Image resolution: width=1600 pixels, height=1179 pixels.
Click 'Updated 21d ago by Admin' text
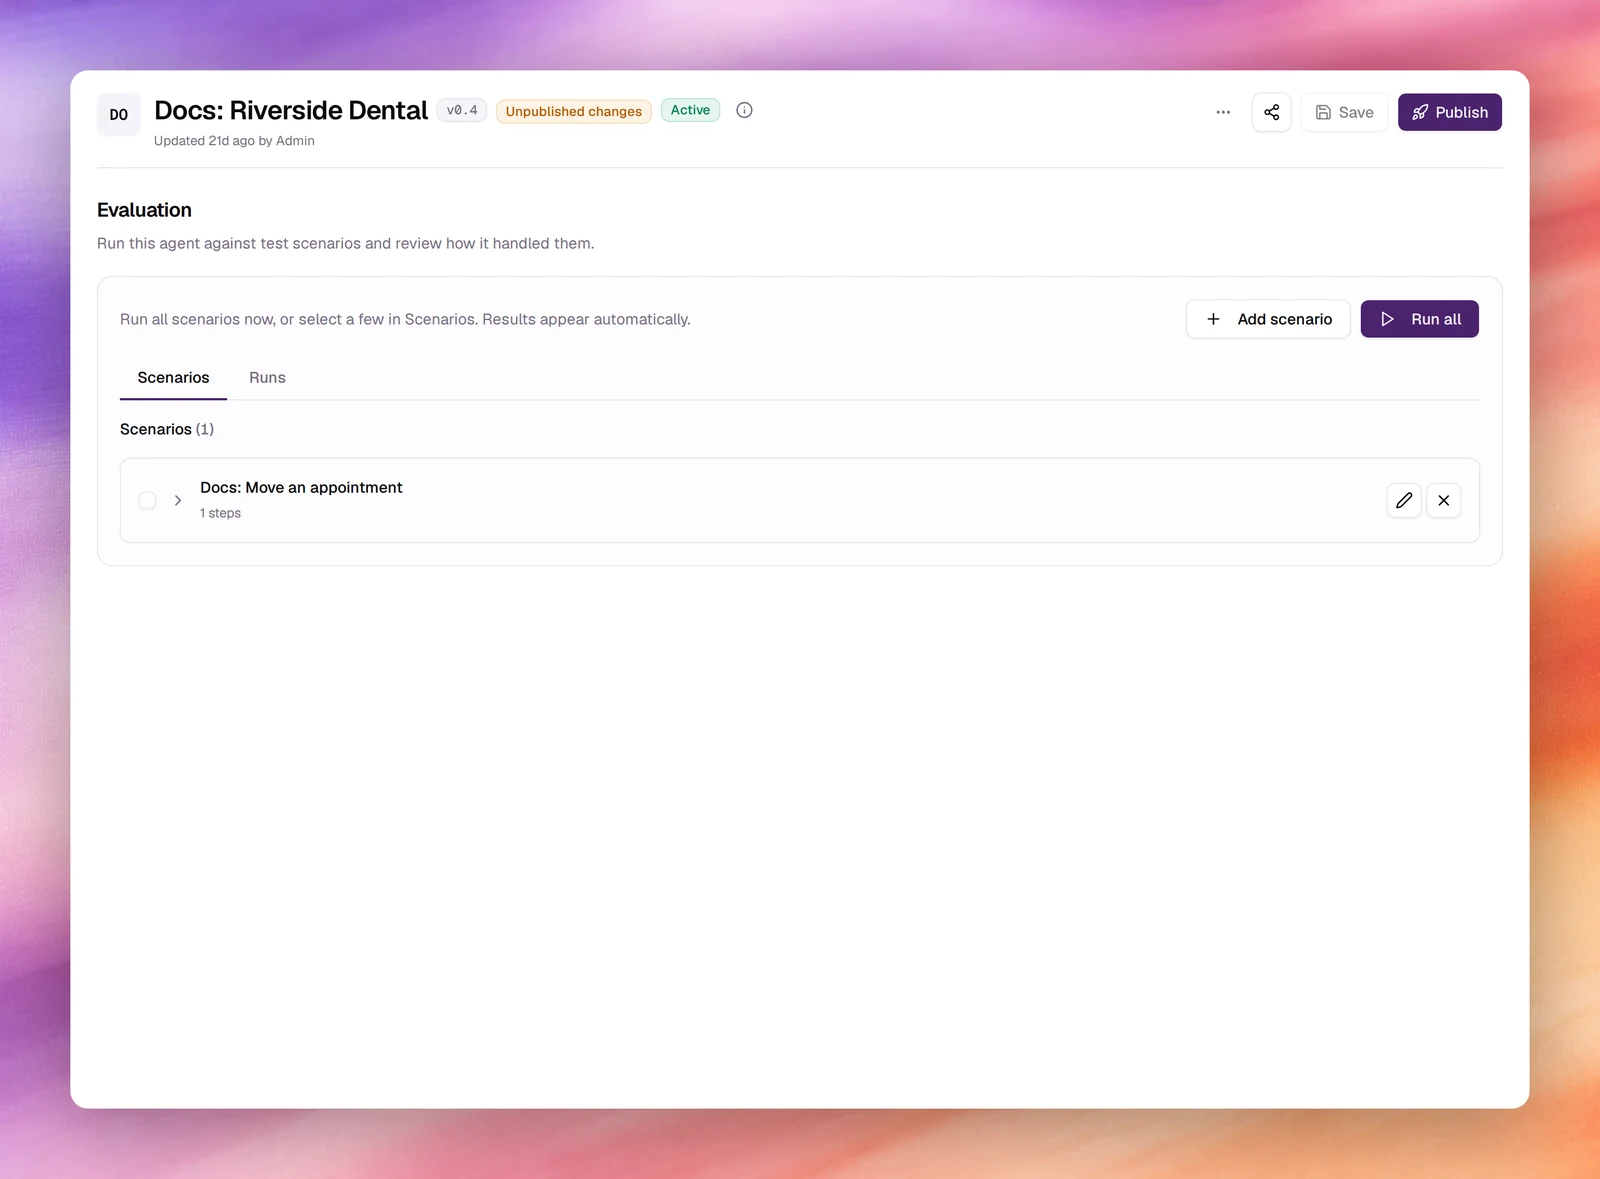234,141
